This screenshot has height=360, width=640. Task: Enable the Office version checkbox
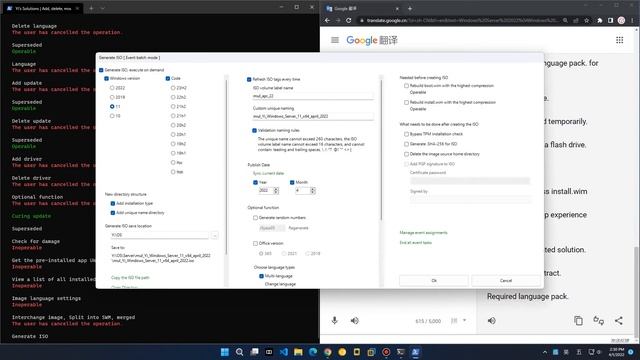(x=256, y=244)
